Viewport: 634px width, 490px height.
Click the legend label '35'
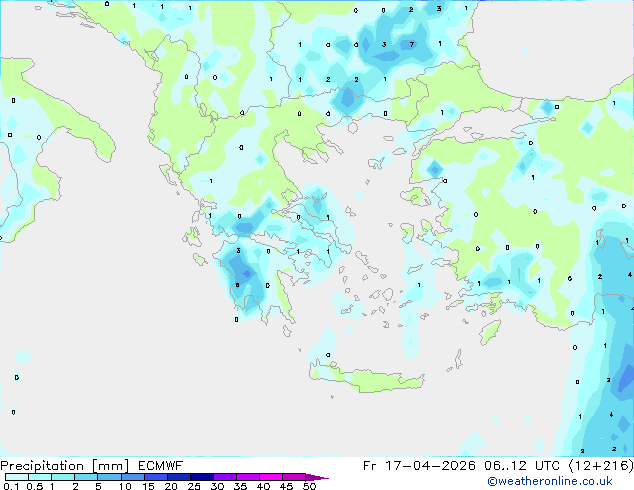pos(240,486)
